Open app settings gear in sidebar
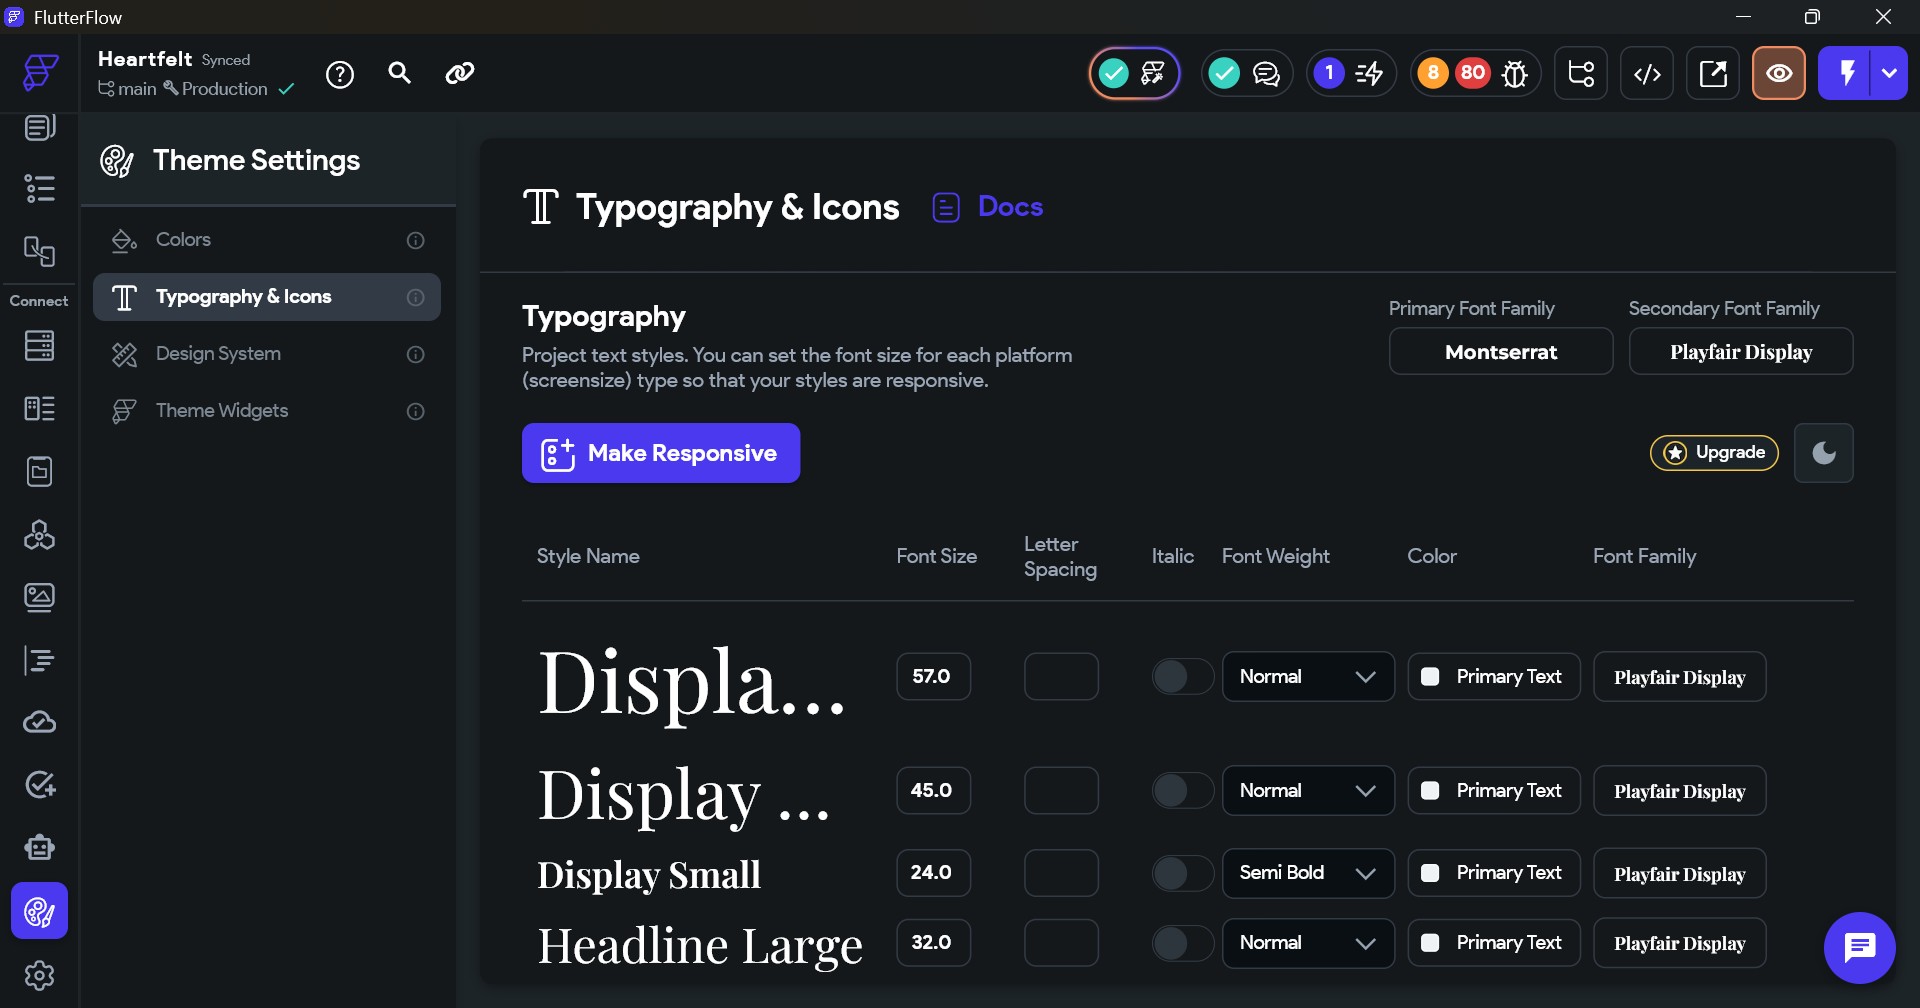Screen dimensions: 1920x1008 click(39, 975)
